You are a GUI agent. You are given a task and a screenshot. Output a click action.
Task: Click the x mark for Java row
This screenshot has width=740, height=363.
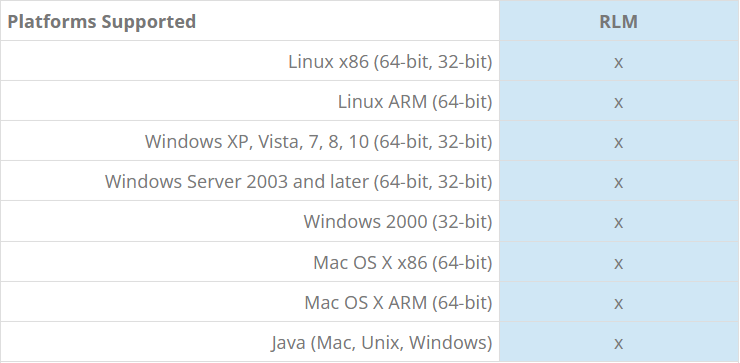pyautogui.click(x=618, y=344)
